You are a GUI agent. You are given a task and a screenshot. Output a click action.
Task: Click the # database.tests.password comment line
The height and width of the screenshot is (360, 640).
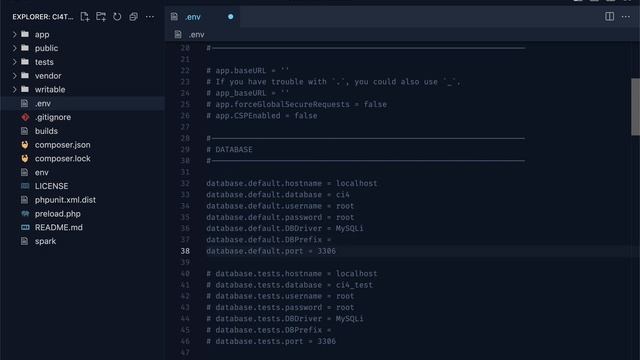(x=280, y=307)
